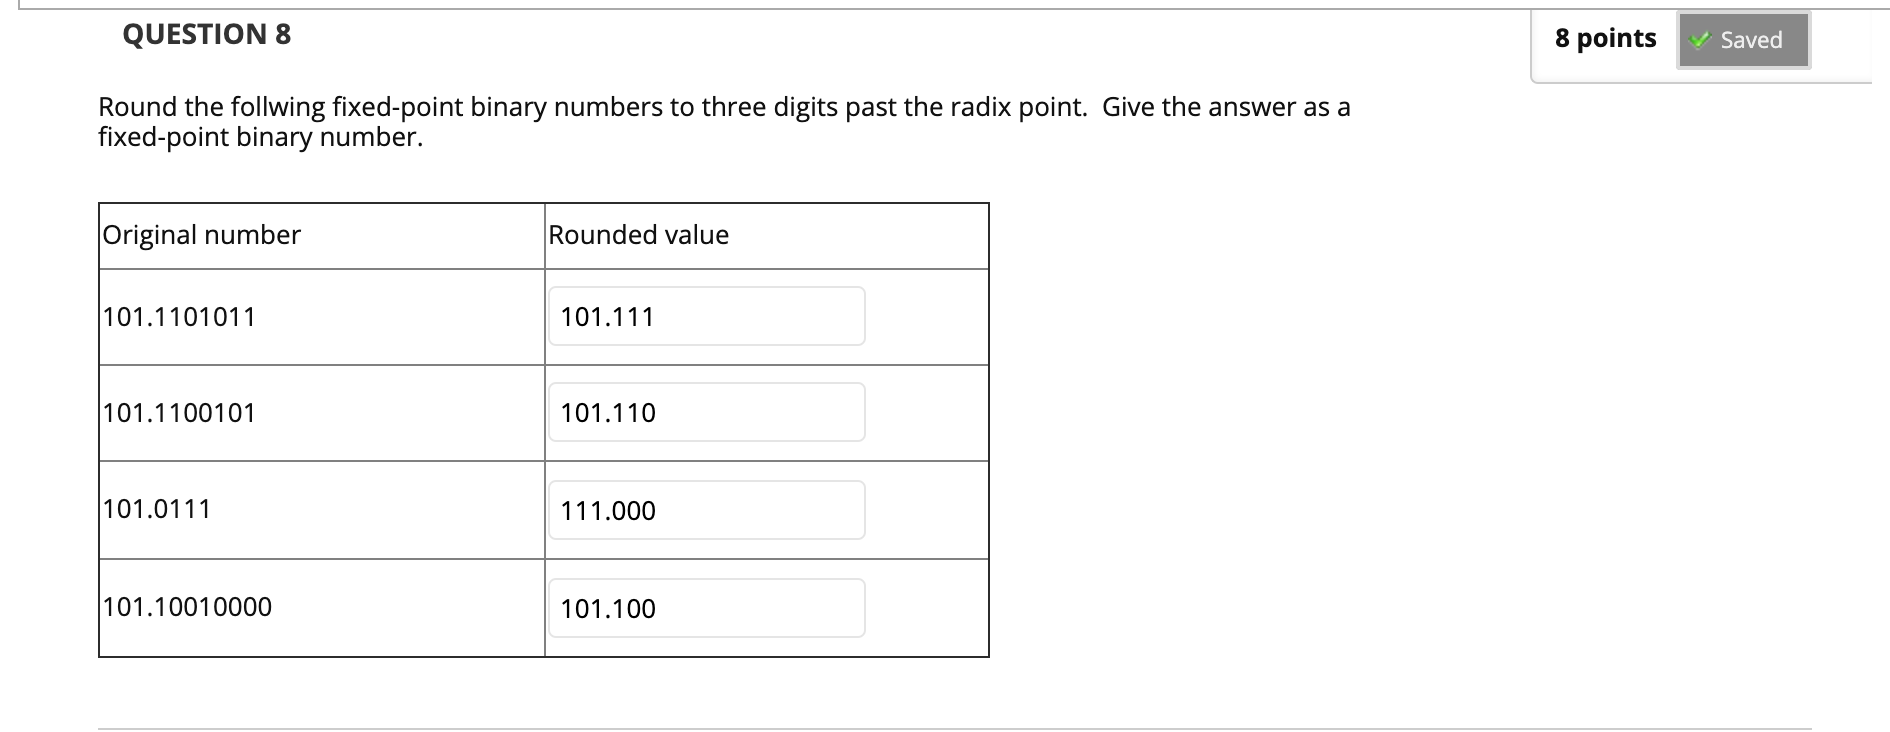The width and height of the screenshot is (1890, 732).
Task: Click the Saved button
Action: click(x=1742, y=40)
